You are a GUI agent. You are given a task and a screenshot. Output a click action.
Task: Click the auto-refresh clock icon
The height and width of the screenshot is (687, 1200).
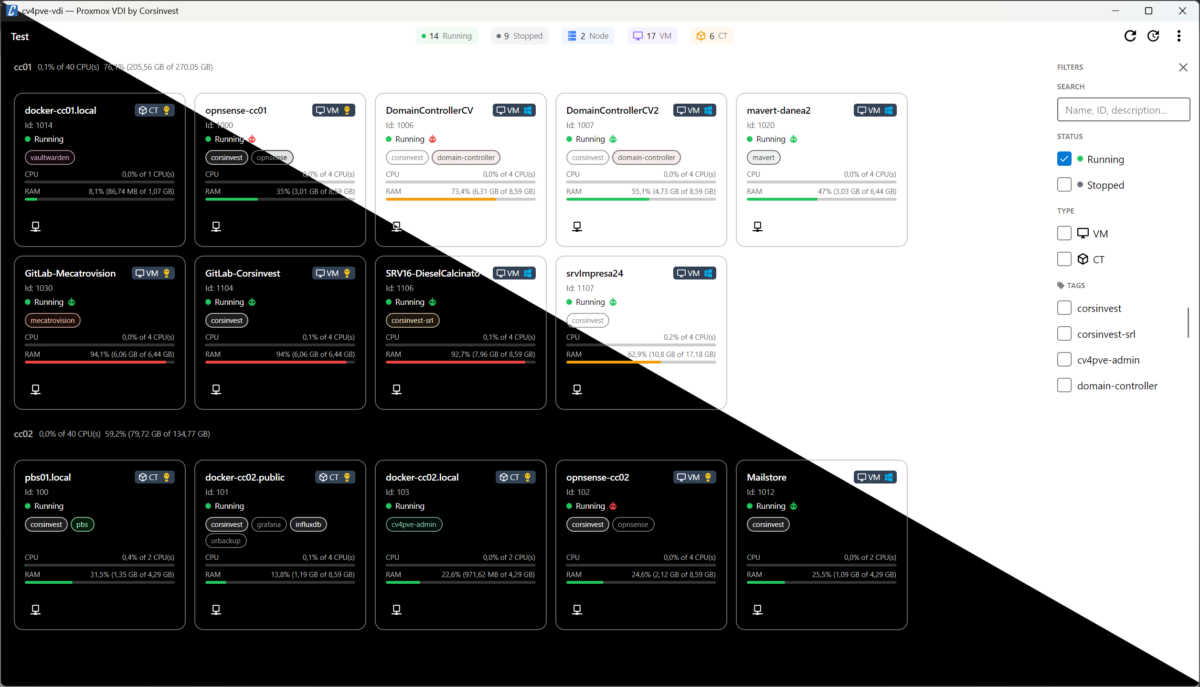(x=1153, y=36)
